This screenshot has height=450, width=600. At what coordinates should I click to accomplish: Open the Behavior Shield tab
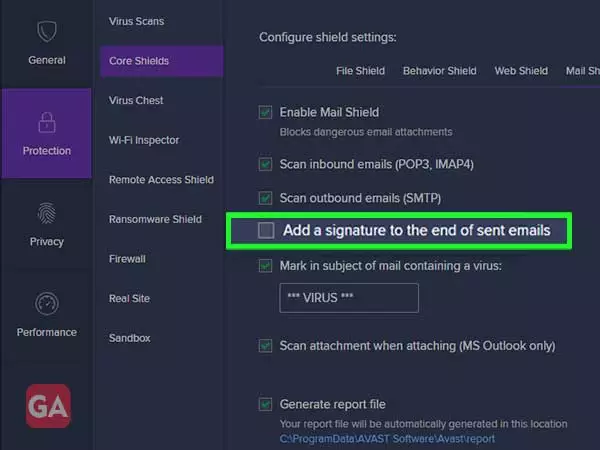(x=440, y=71)
